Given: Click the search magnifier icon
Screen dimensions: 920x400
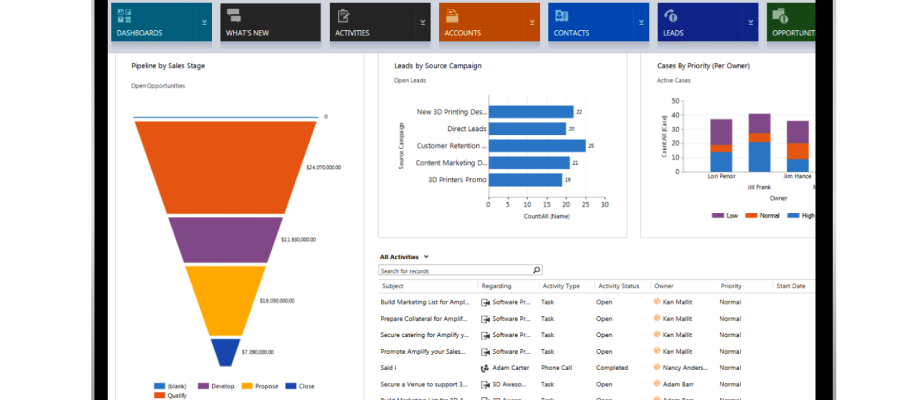Looking at the screenshot, I should click(x=536, y=270).
